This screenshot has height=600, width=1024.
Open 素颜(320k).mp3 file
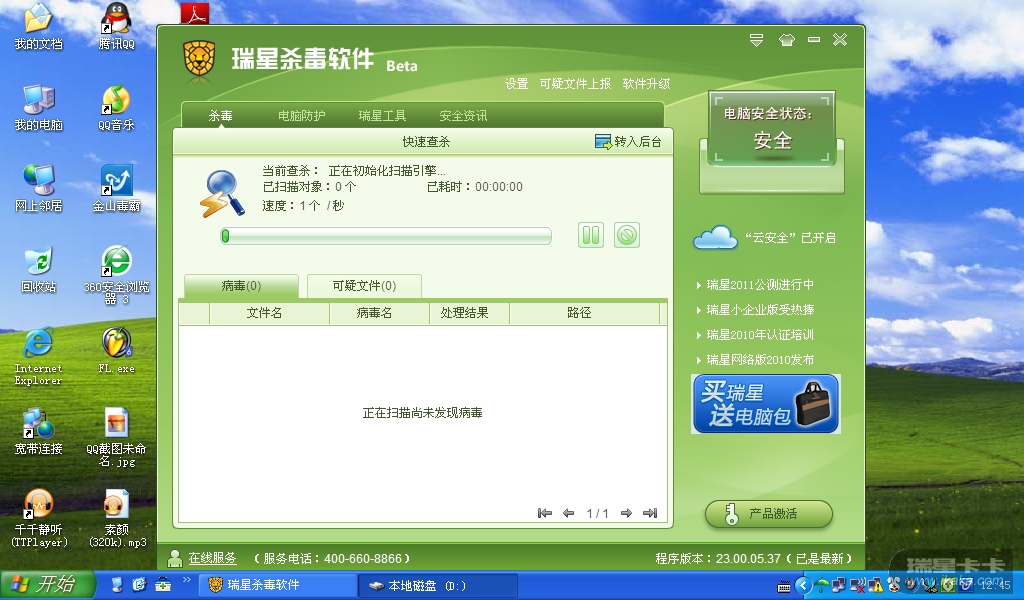[116, 518]
